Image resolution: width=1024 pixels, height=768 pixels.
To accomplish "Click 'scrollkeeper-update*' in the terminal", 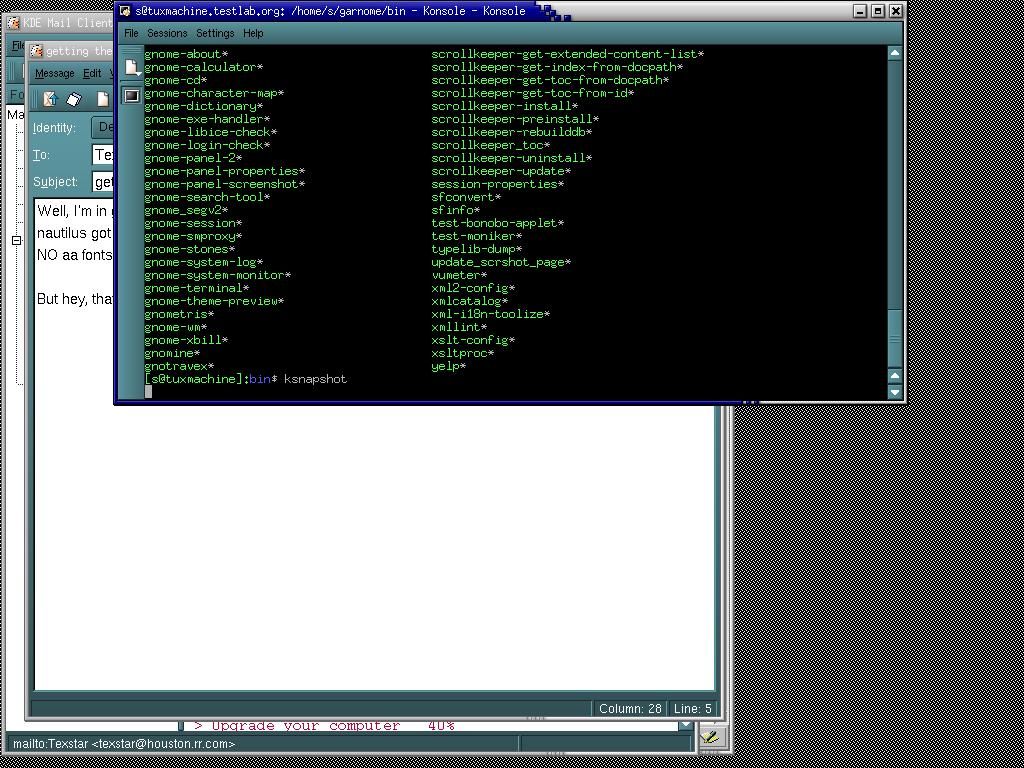I will [501, 171].
